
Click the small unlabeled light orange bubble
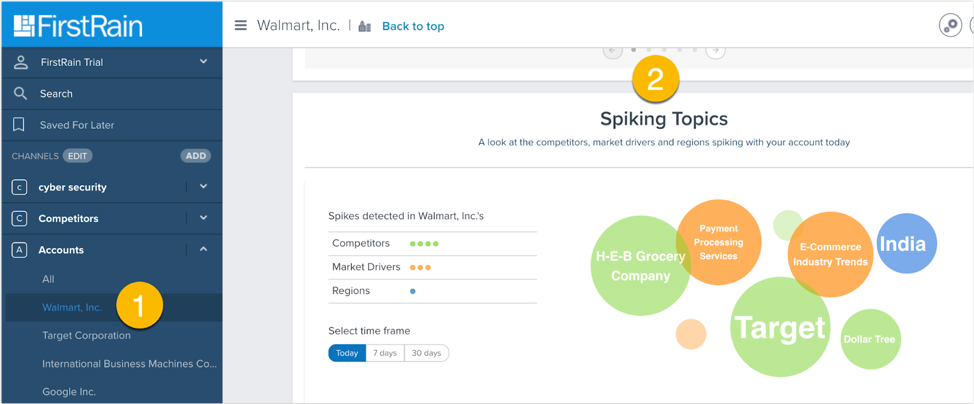[x=691, y=334]
